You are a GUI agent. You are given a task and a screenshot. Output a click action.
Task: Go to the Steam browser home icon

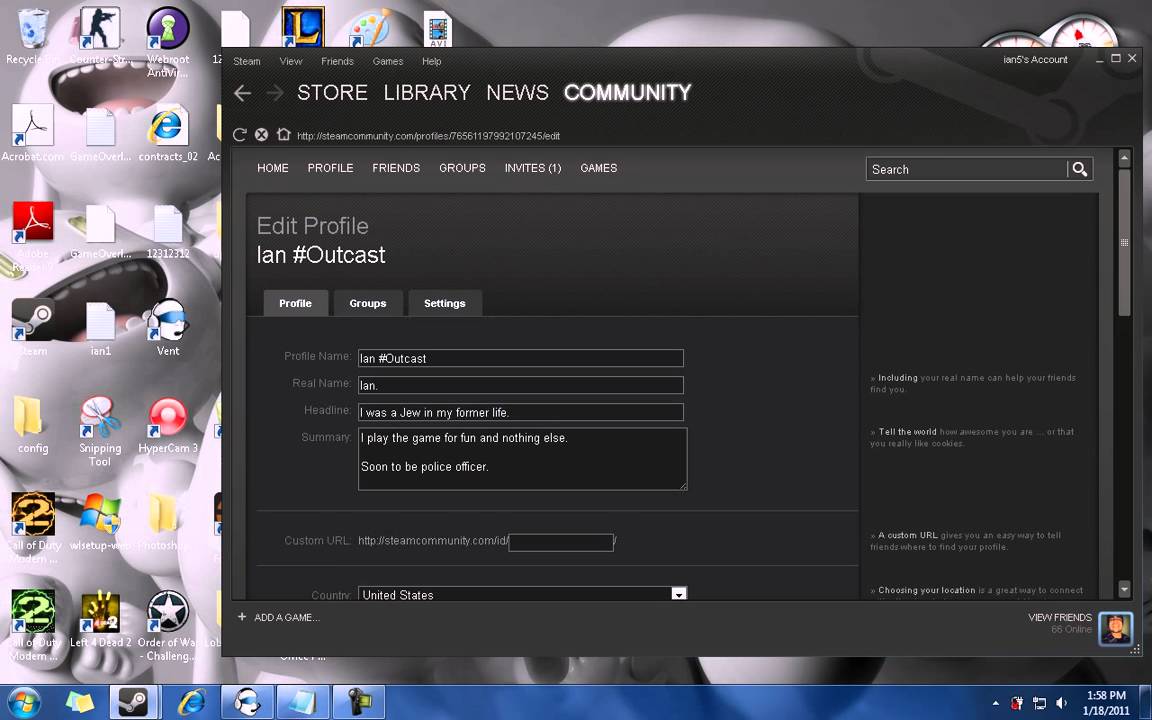click(x=284, y=134)
